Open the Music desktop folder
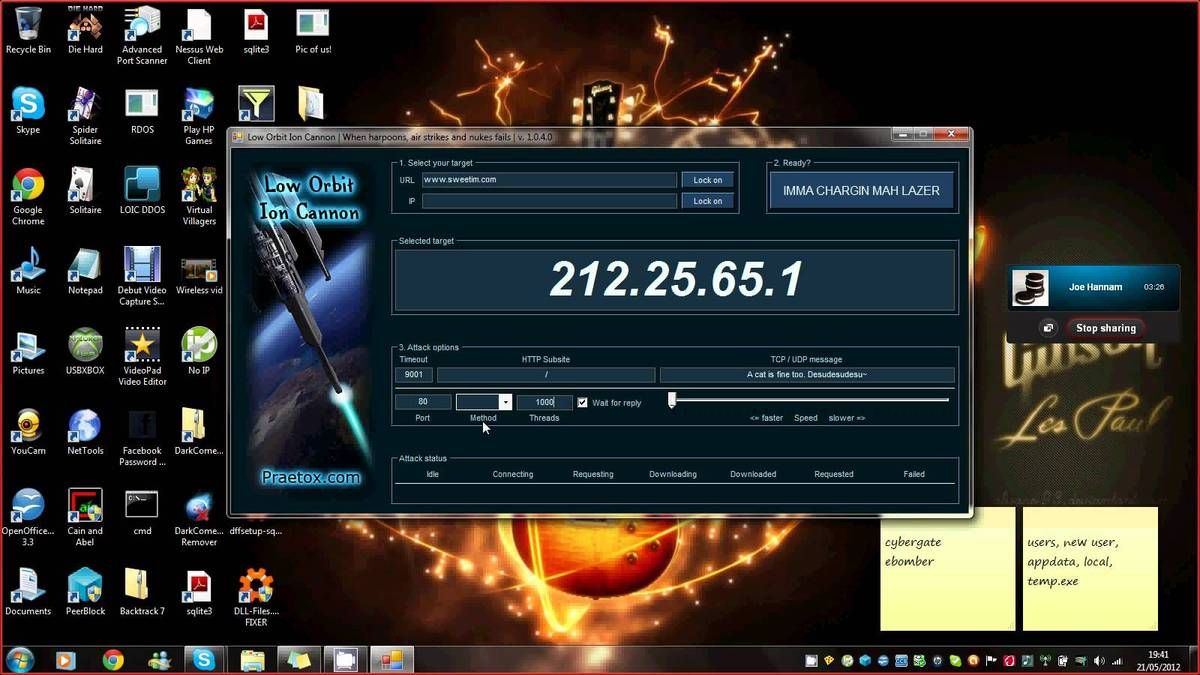 28,271
